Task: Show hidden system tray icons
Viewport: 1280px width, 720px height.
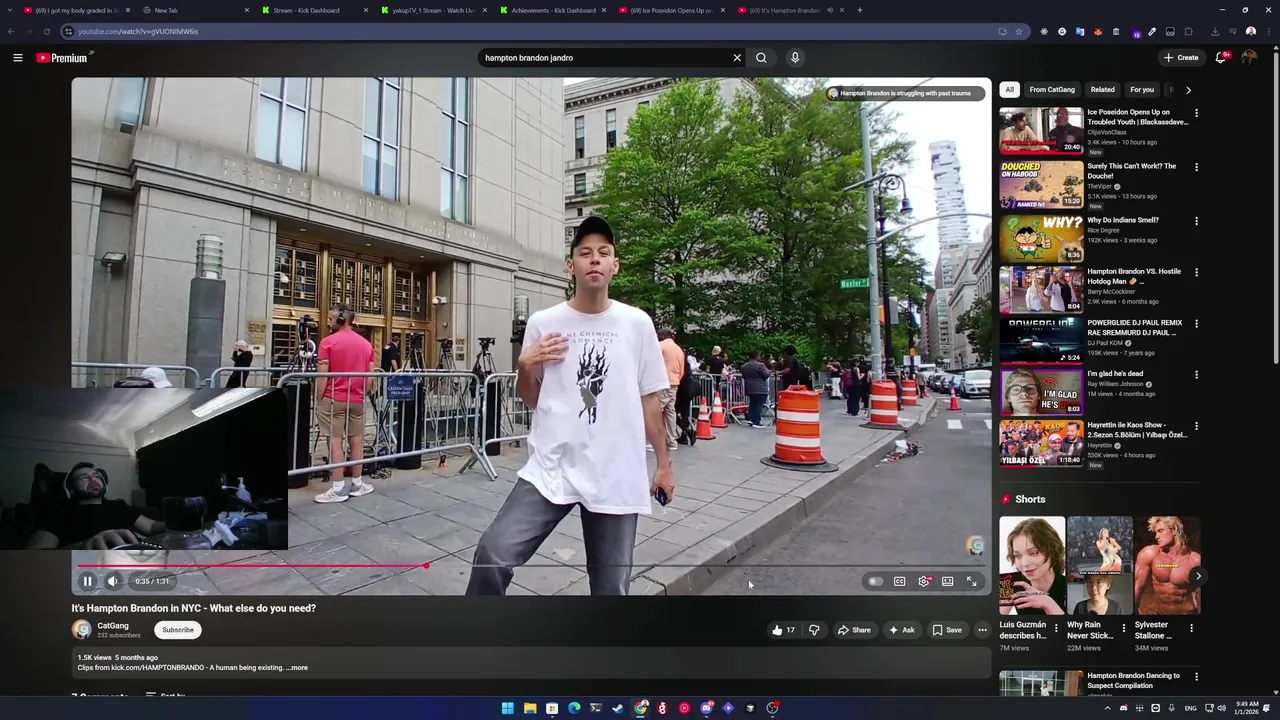Action: [1107, 708]
